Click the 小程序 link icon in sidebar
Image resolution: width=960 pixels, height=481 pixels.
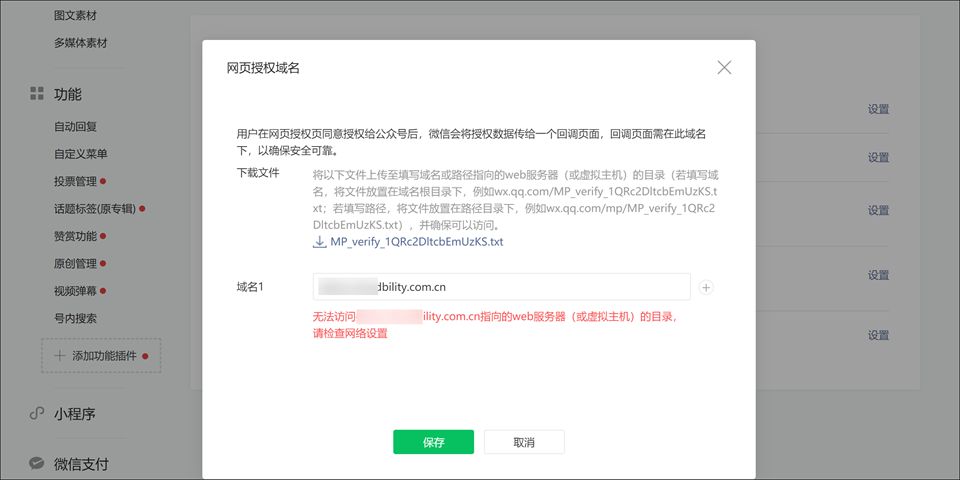click(x=37, y=414)
